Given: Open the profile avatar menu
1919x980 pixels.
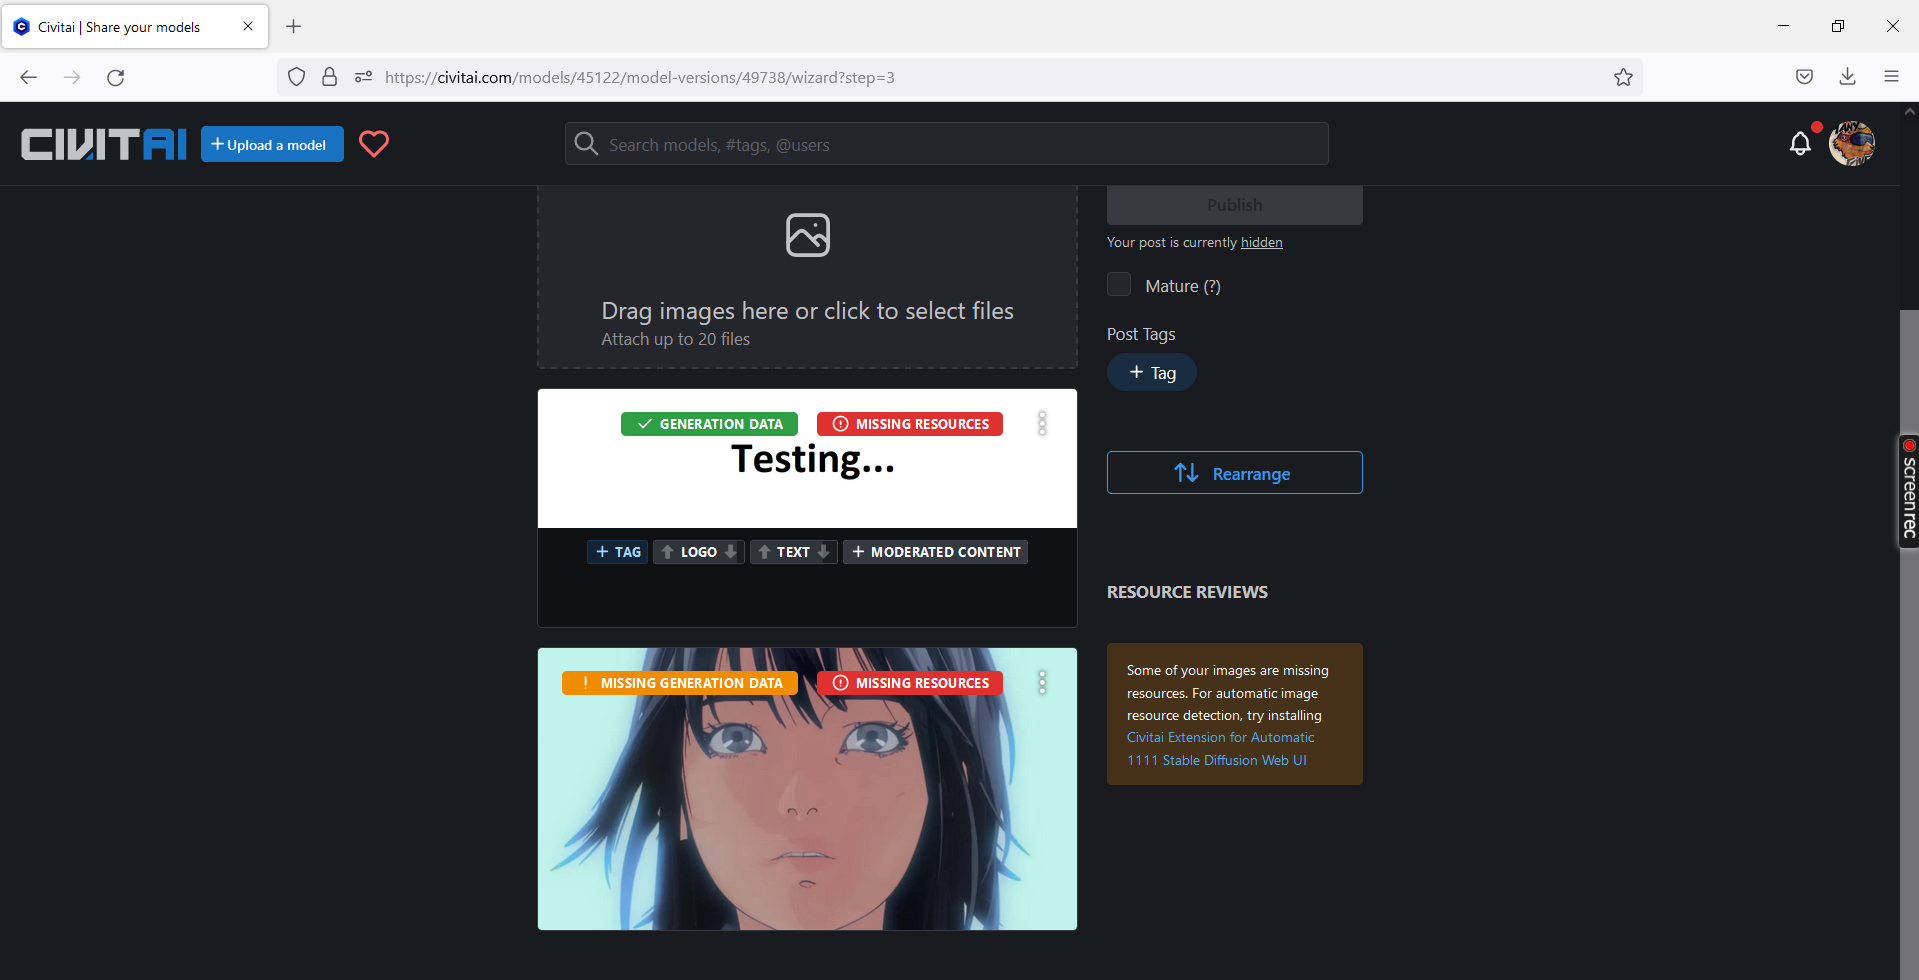Looking at the screenshot, I should [1851, 143].
